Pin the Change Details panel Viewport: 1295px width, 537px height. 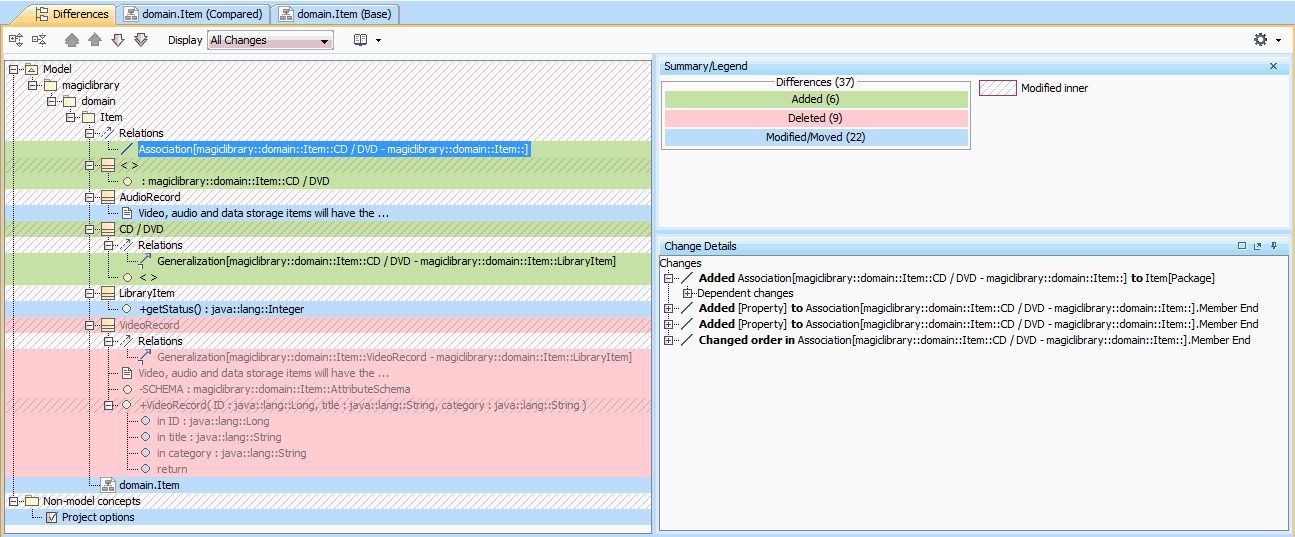1273,246
